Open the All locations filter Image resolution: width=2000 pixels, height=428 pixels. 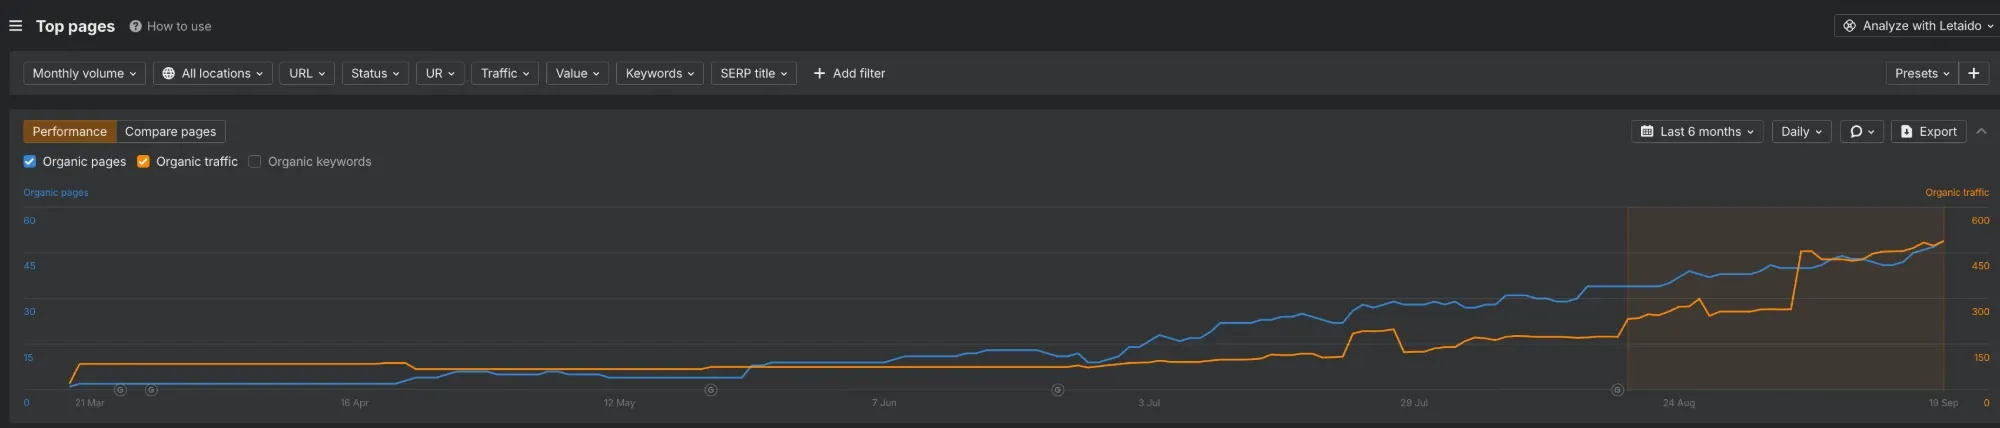[213, 73]
